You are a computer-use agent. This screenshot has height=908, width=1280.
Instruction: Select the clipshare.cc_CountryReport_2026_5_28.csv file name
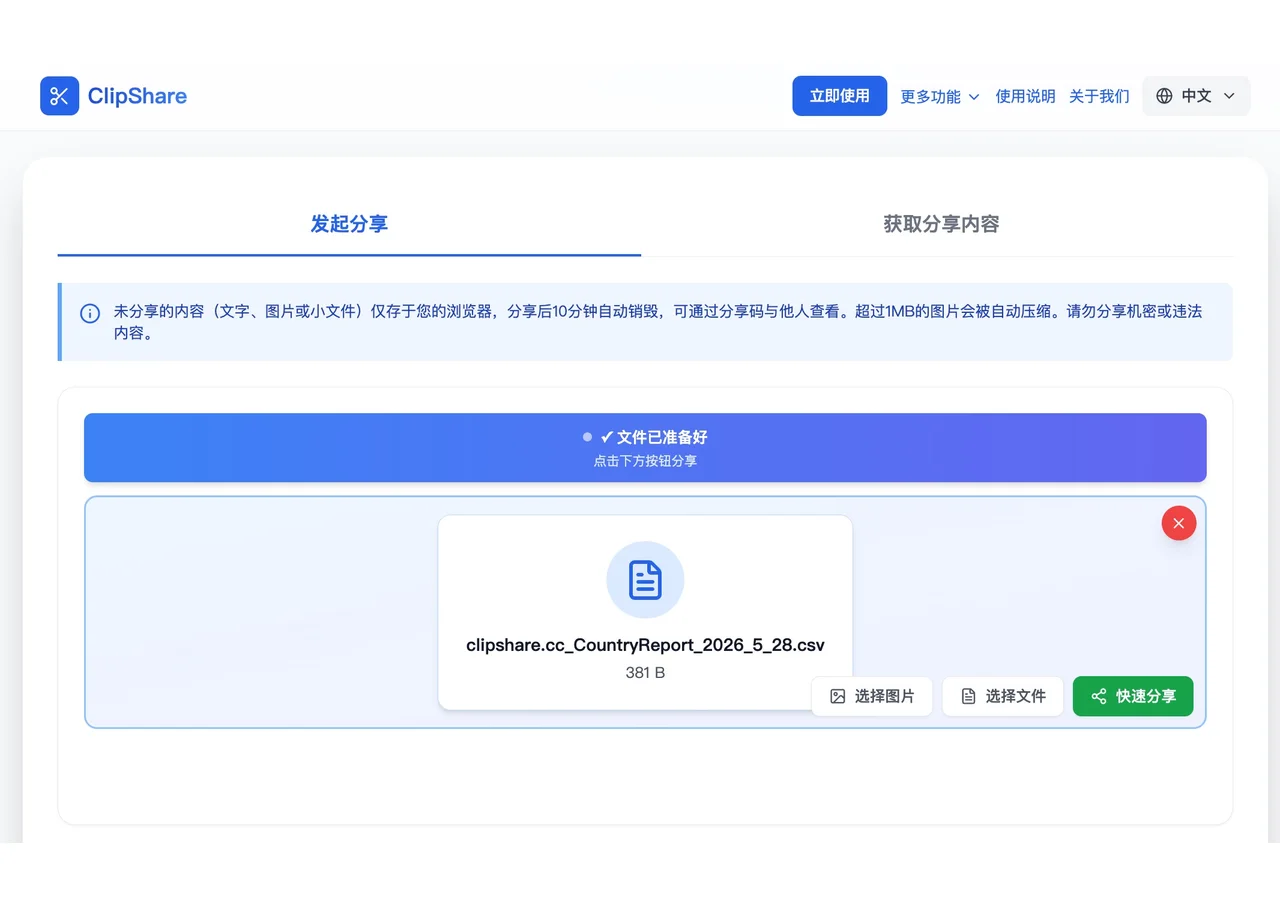pos(645,645)
